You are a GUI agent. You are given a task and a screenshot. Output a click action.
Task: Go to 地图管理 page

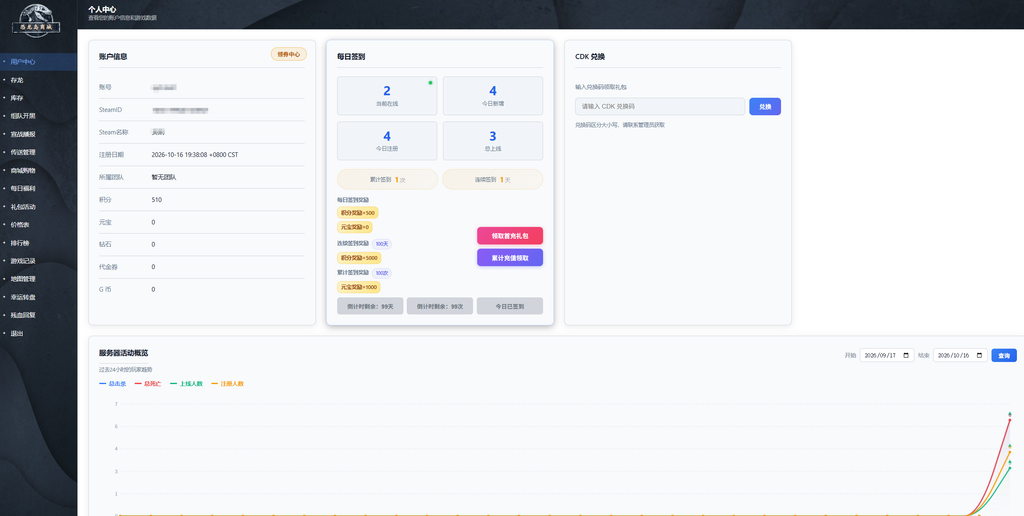39,279
